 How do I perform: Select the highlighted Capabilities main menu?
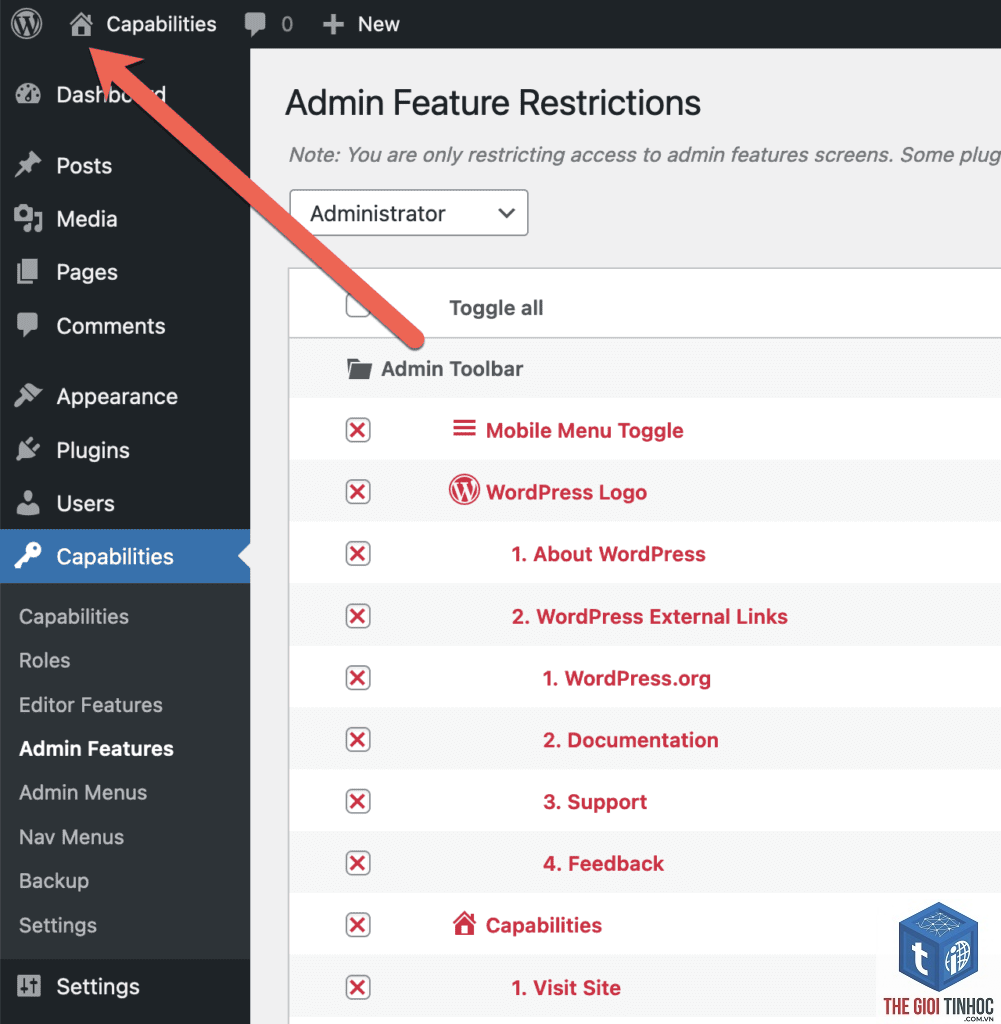(x=125, y=556)
